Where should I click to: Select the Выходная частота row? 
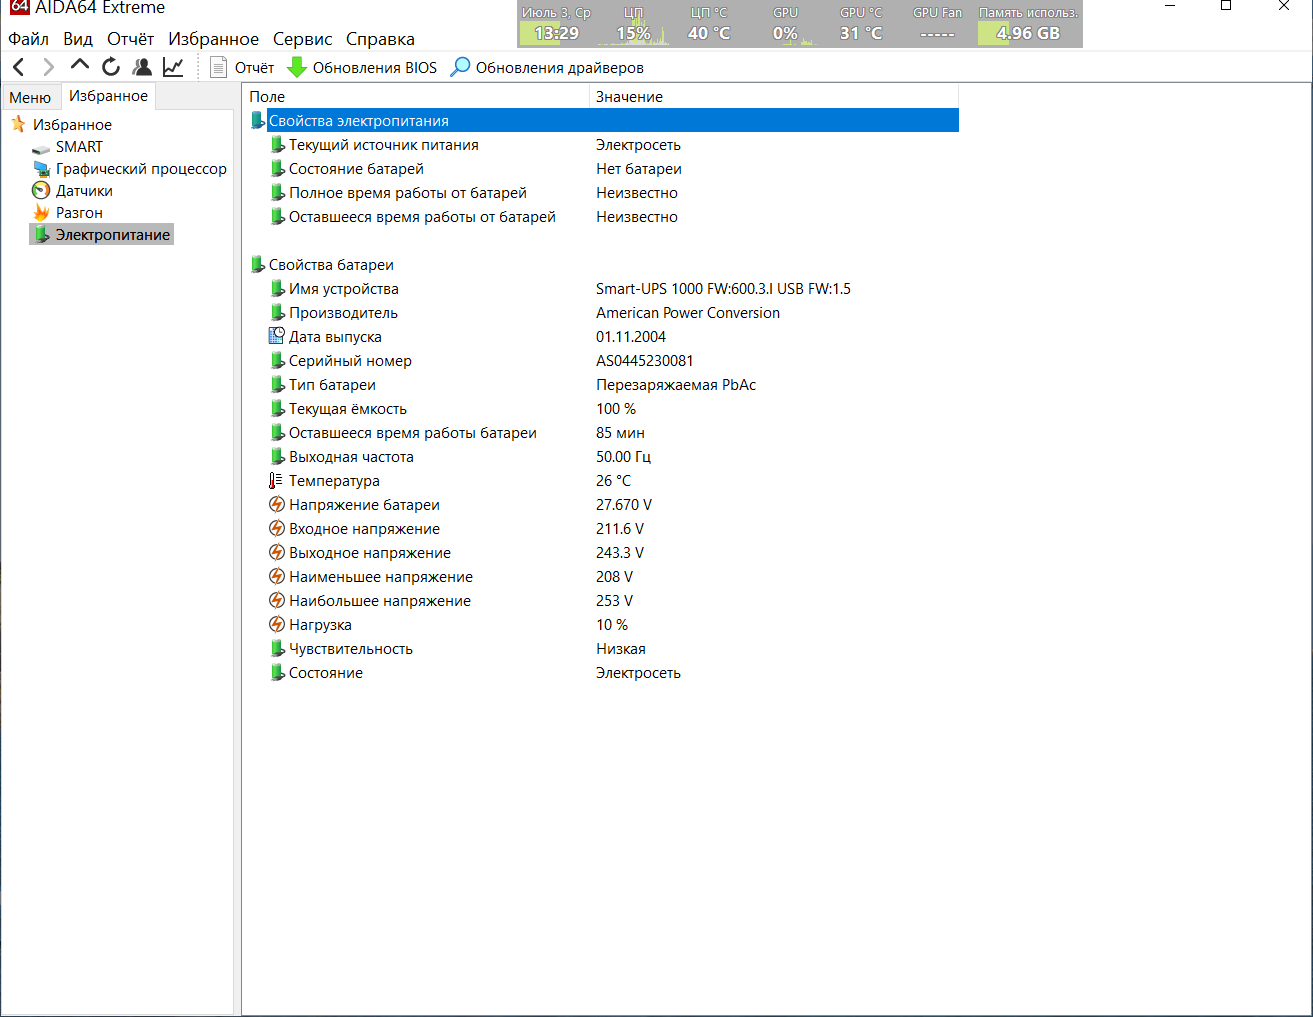603,457
